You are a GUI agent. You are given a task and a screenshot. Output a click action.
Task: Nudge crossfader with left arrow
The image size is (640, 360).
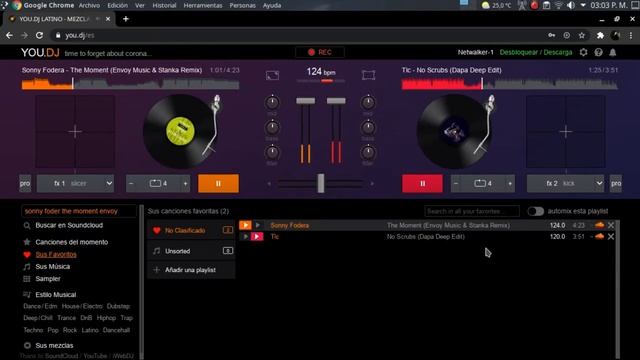pos(269,184)
